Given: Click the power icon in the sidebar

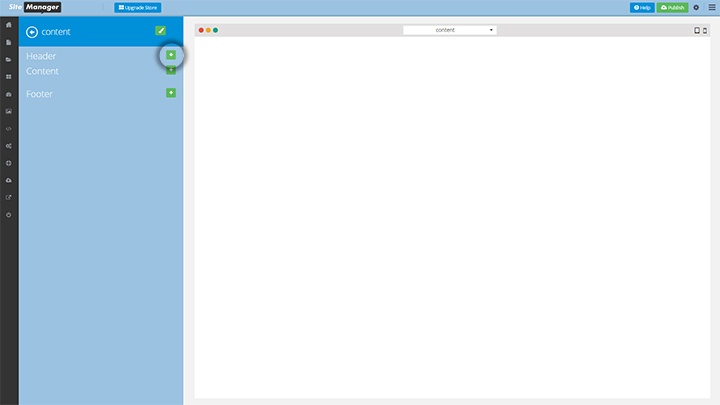Looking at the screenshot, I should point(9,215).
